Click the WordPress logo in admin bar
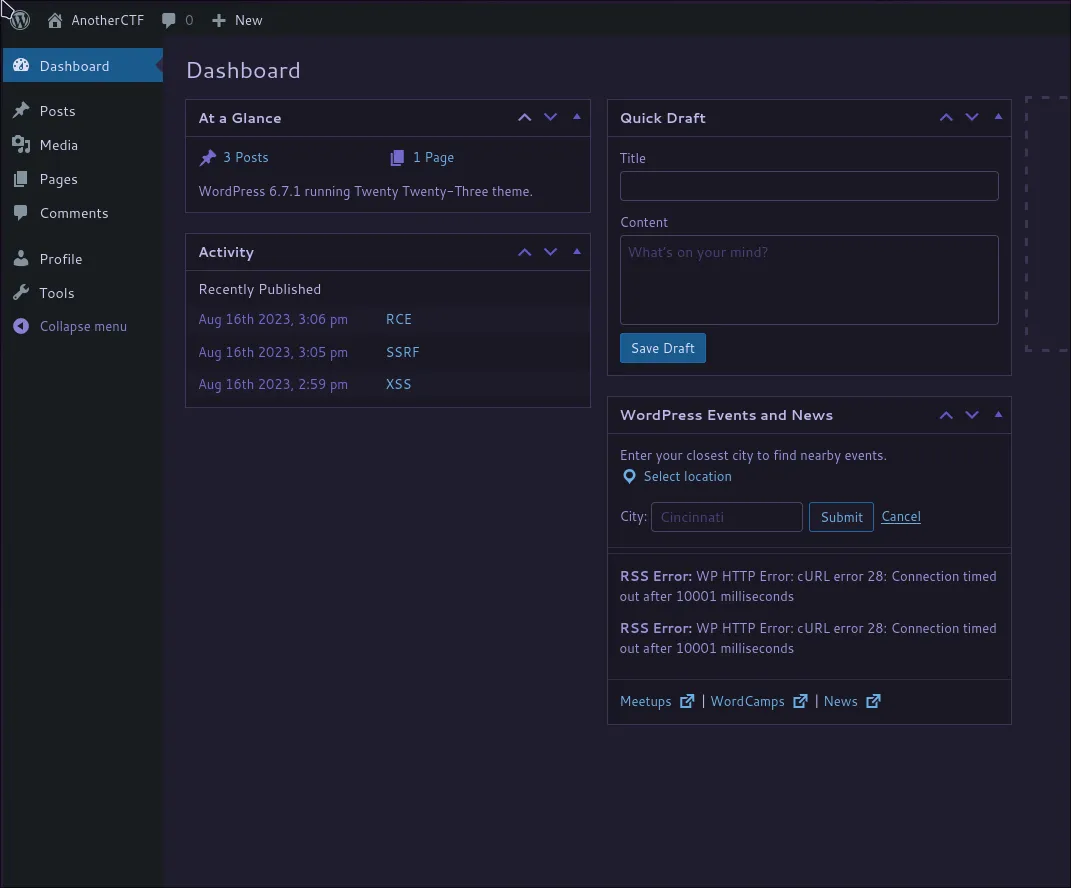1071x888 pixels. click(20, 20)
